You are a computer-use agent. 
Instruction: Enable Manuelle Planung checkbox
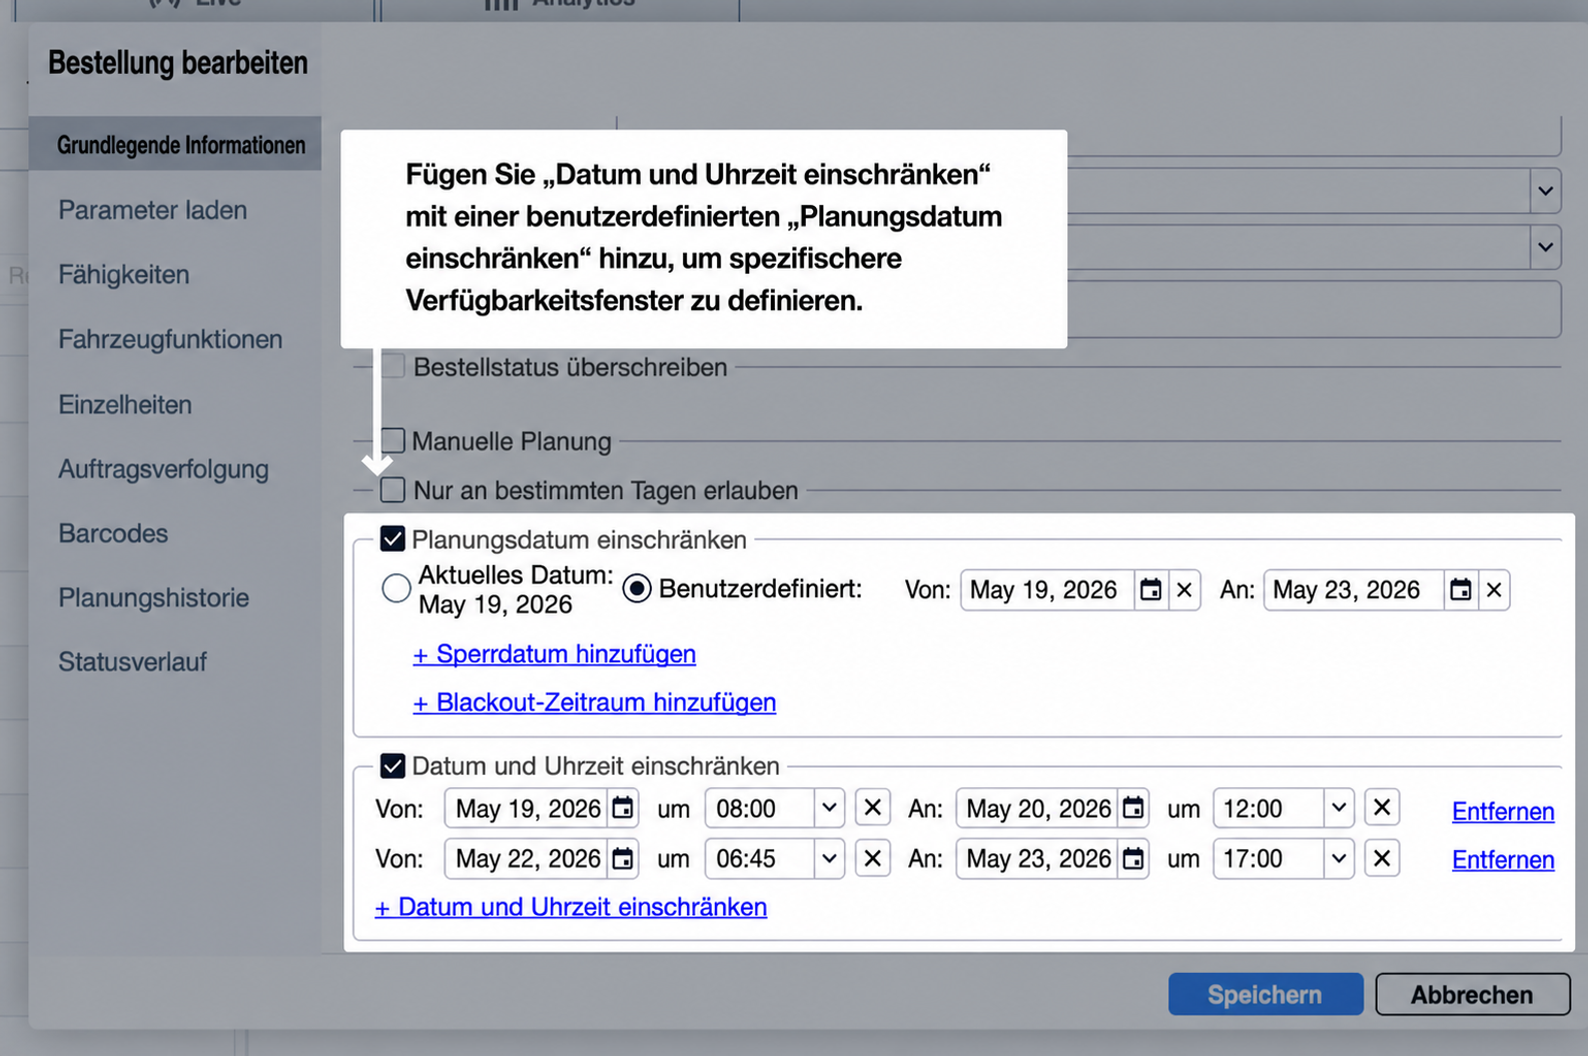[393, 441]
